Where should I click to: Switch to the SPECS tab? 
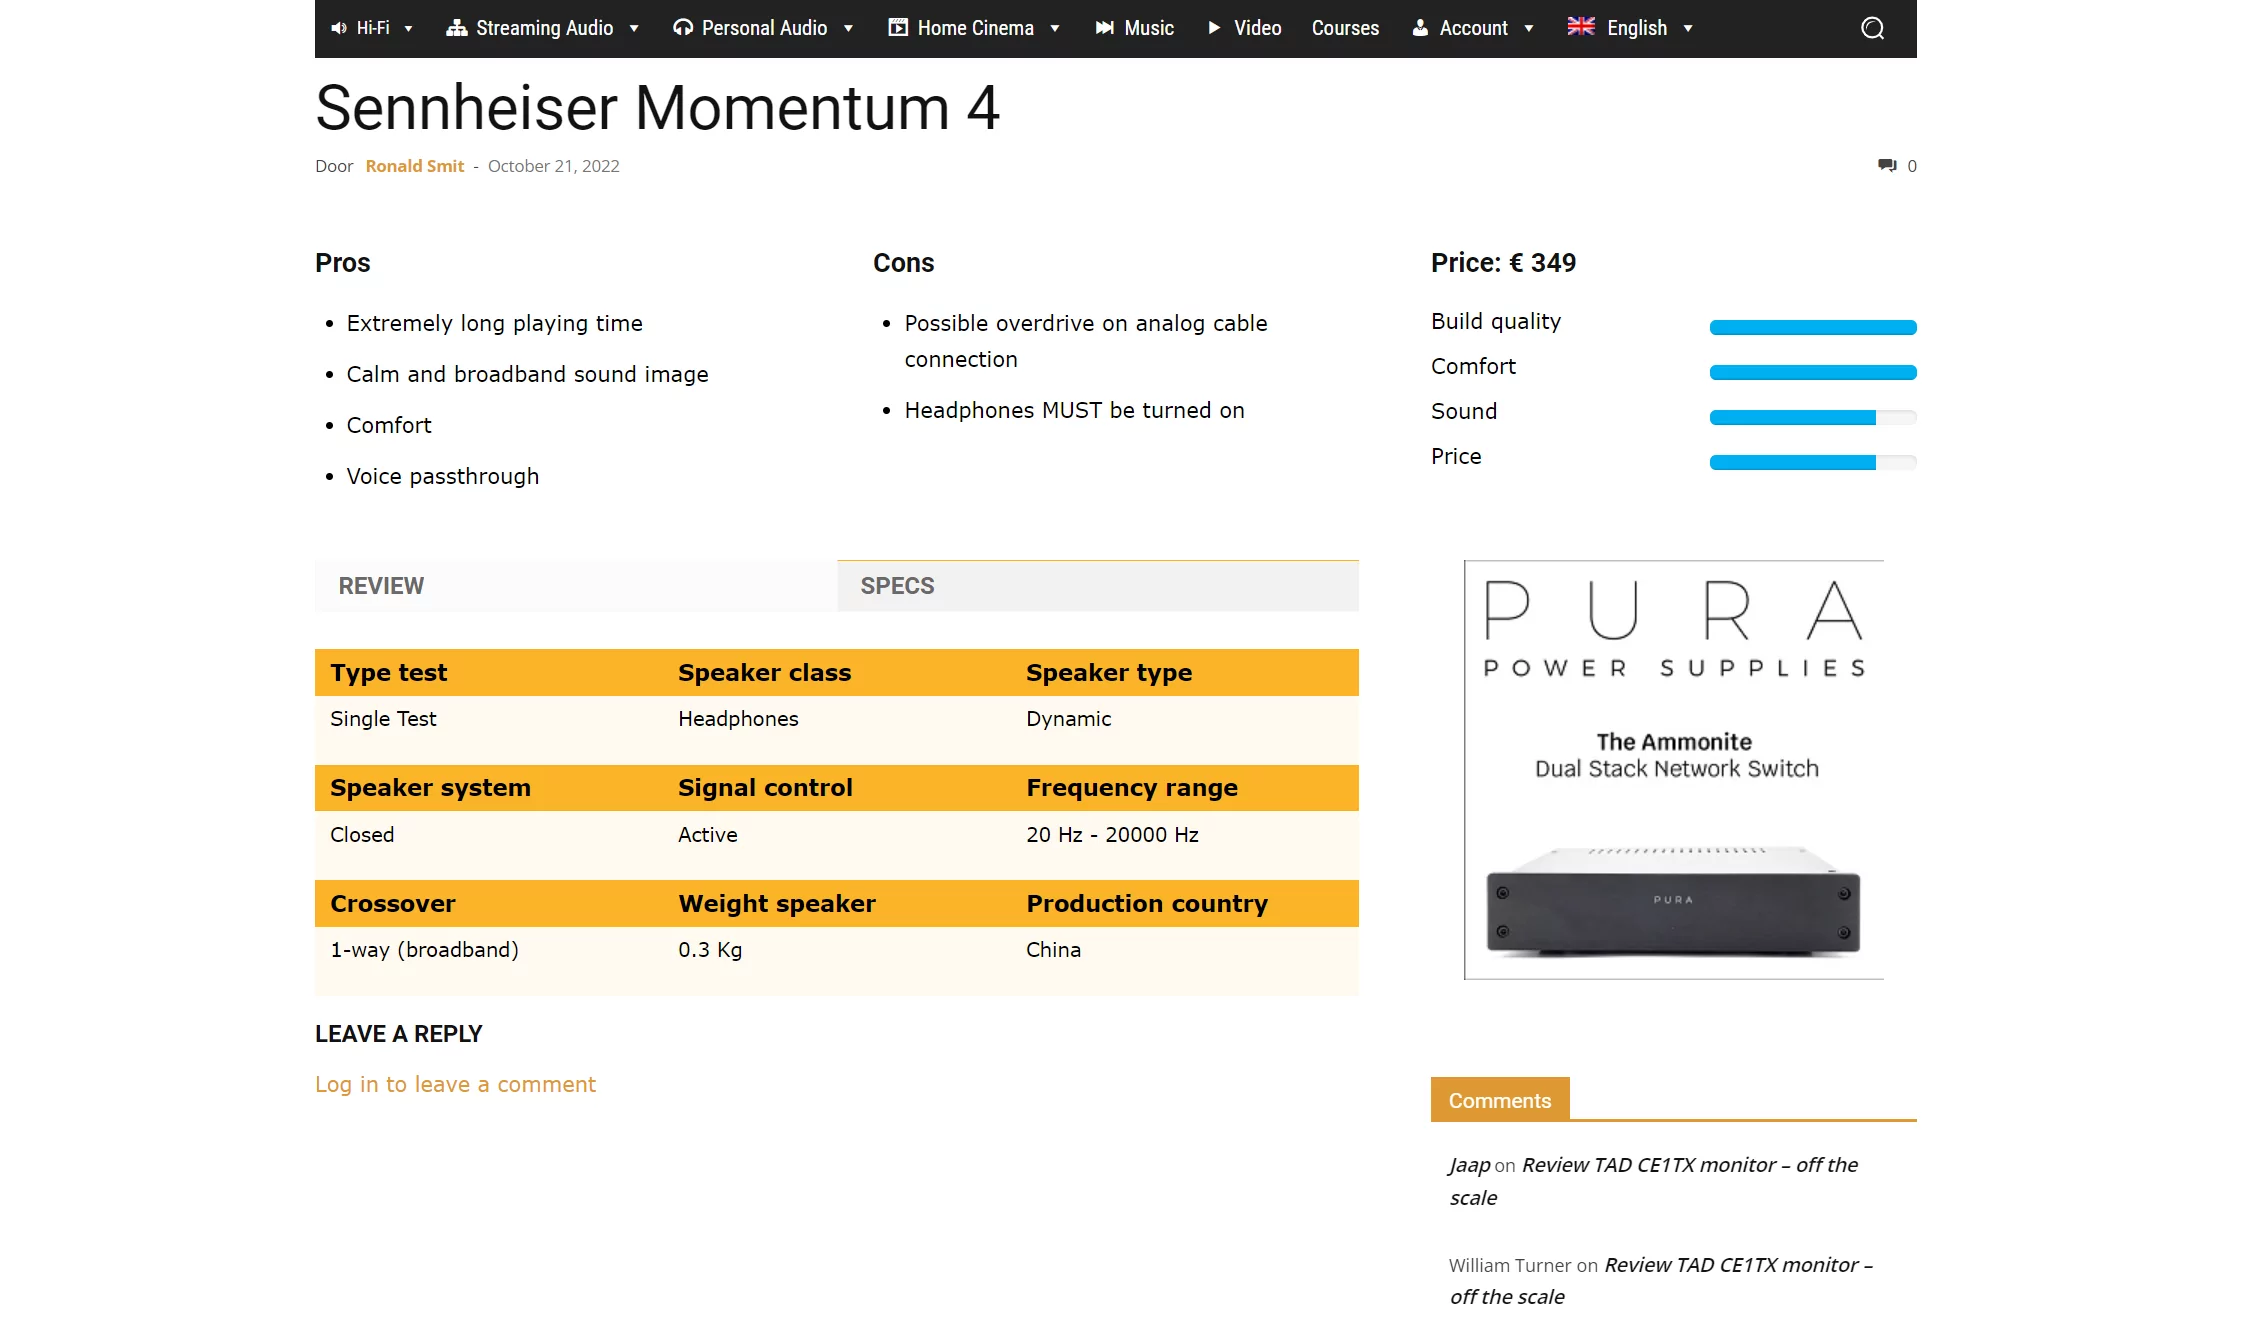point(1098,586)
